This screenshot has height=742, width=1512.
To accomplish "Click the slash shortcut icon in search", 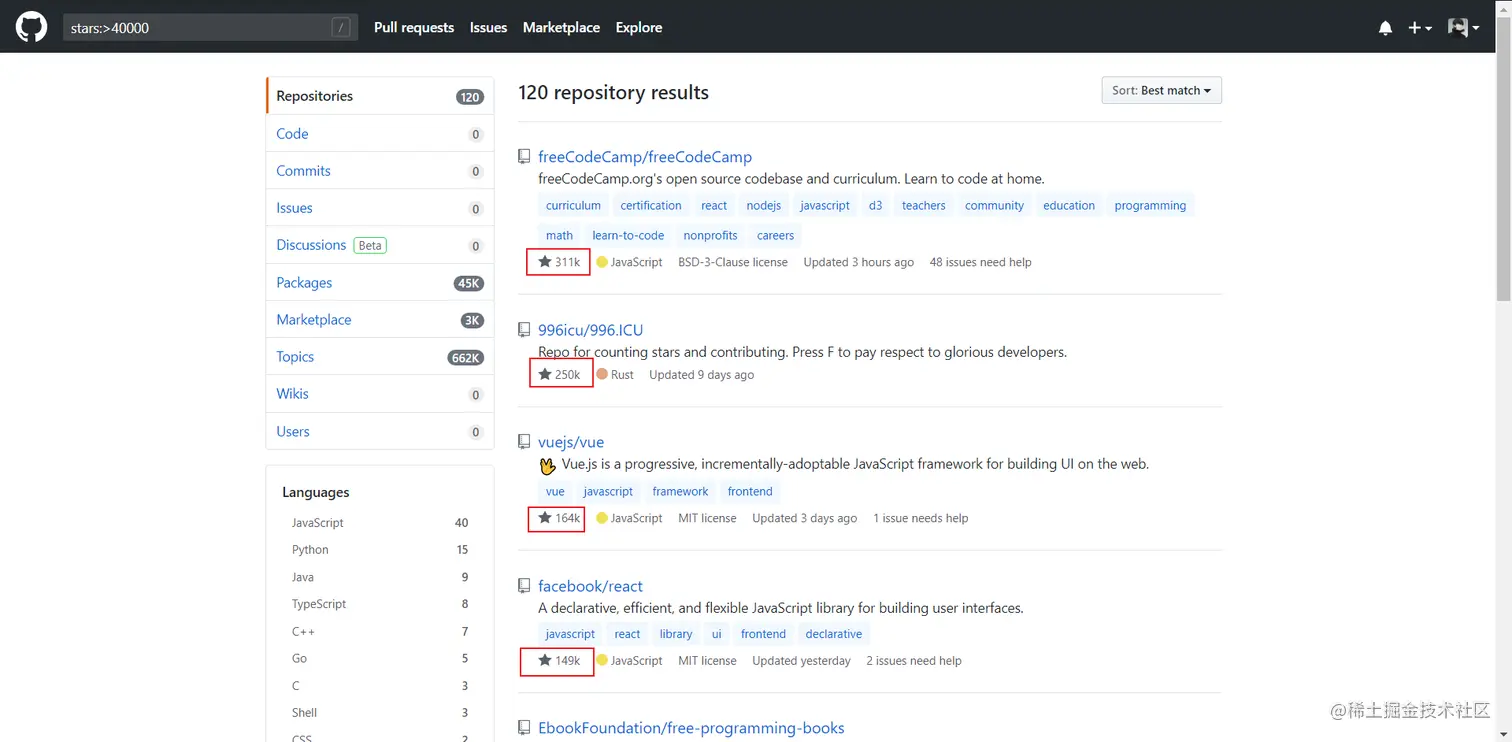I will tap(341, 28).
